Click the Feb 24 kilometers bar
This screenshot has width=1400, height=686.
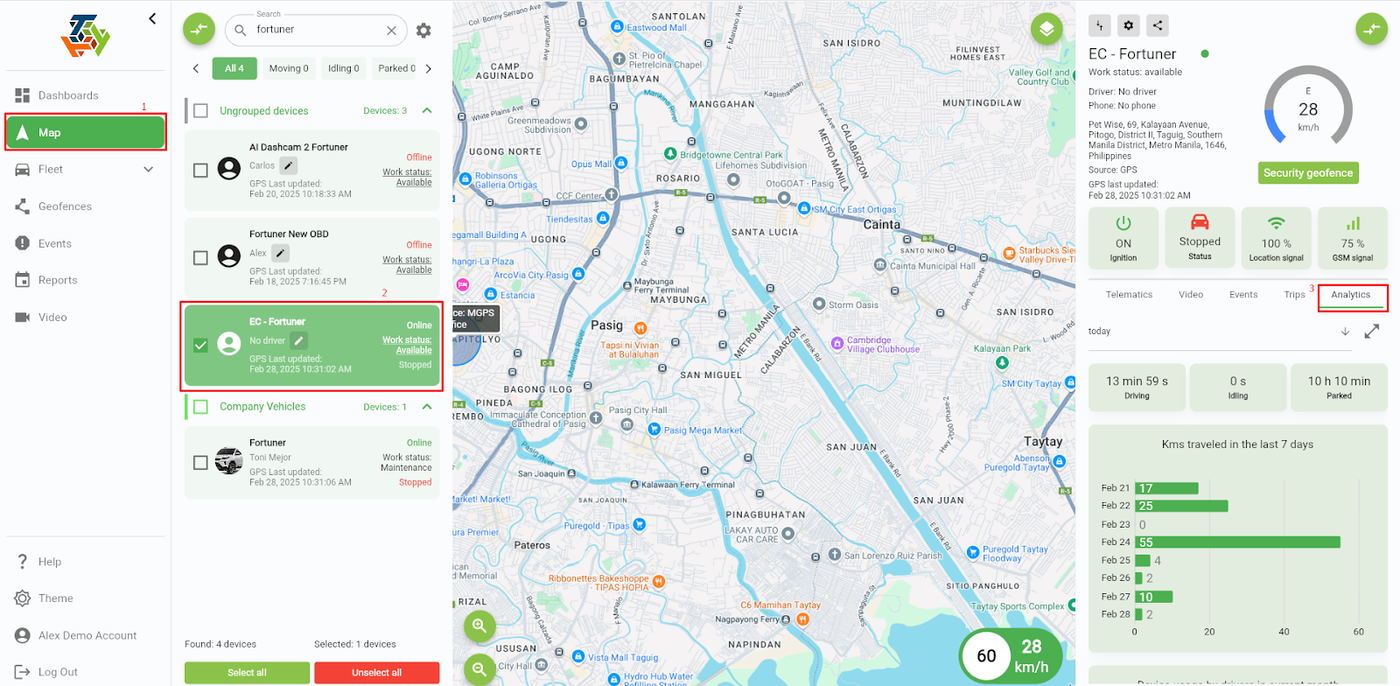pos(1238,542)
